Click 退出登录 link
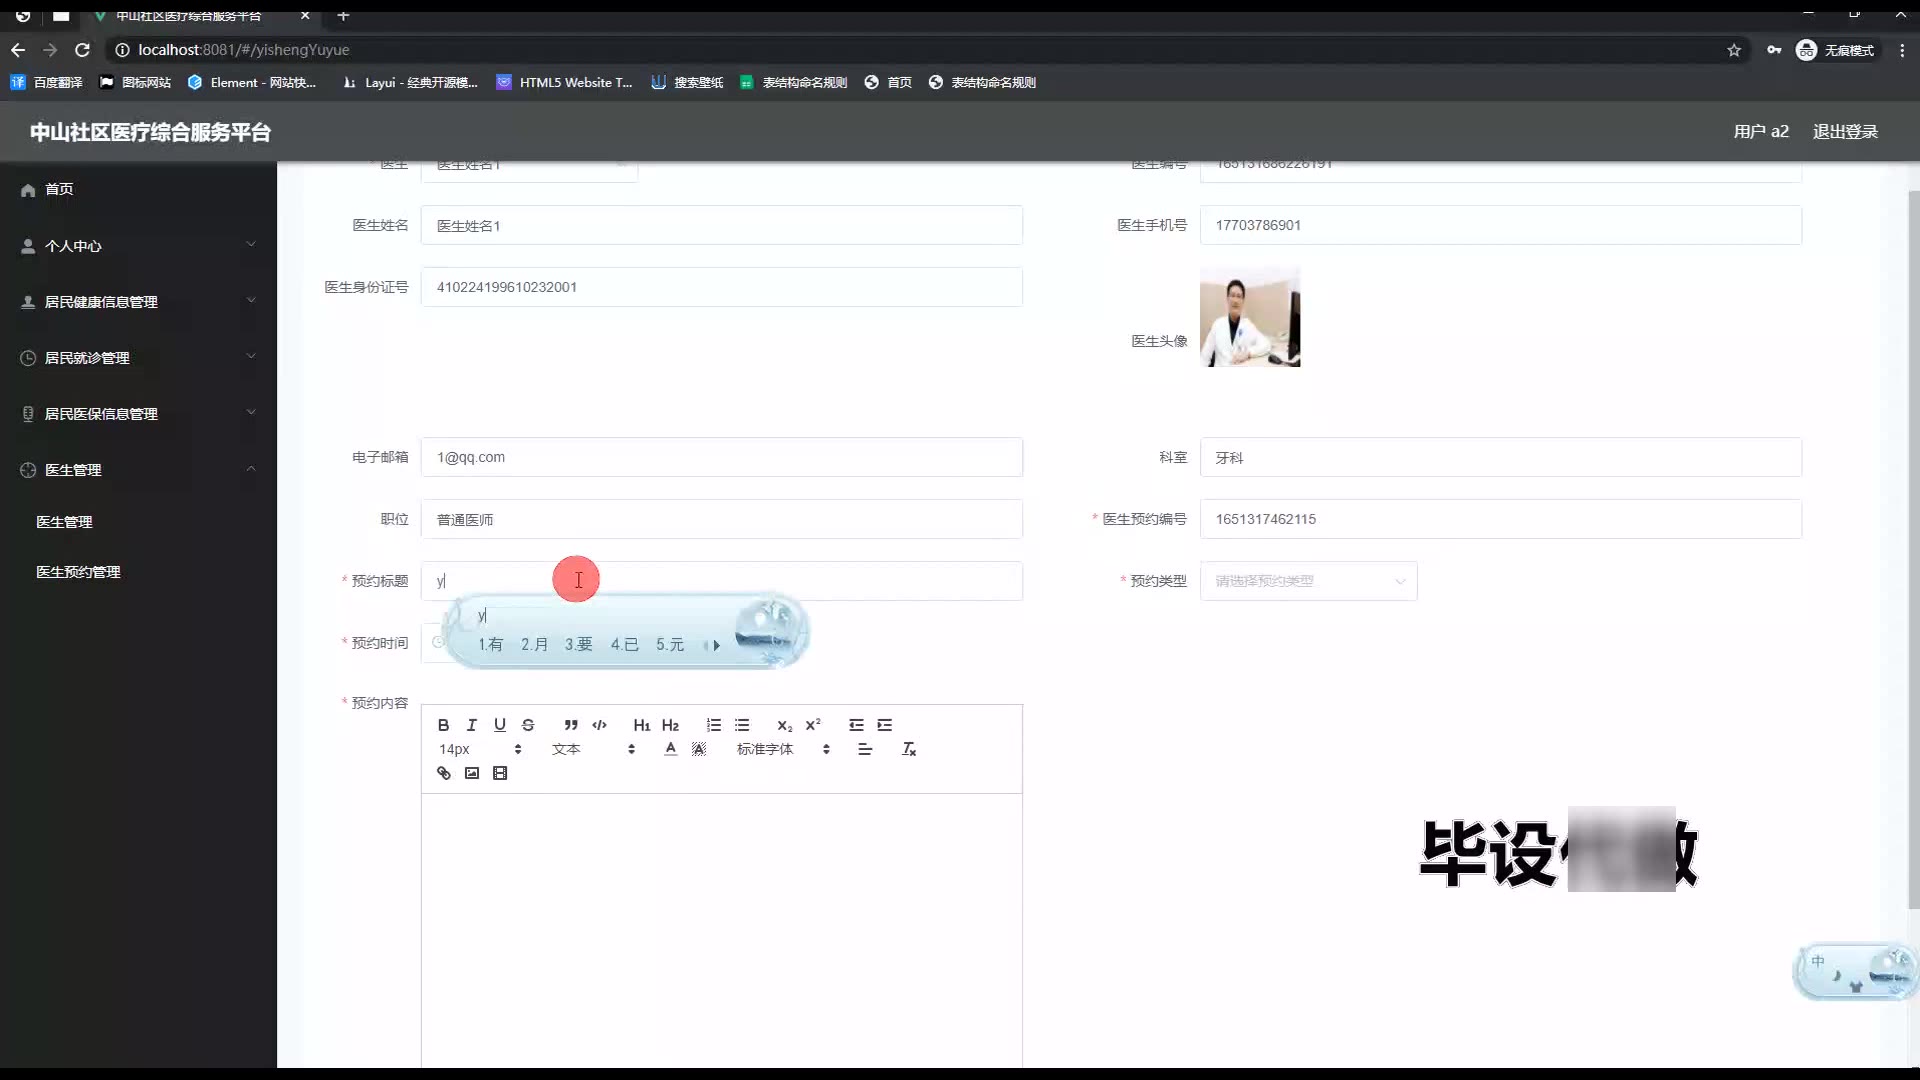1920x1080 pixels. [x=1845, y=132]
